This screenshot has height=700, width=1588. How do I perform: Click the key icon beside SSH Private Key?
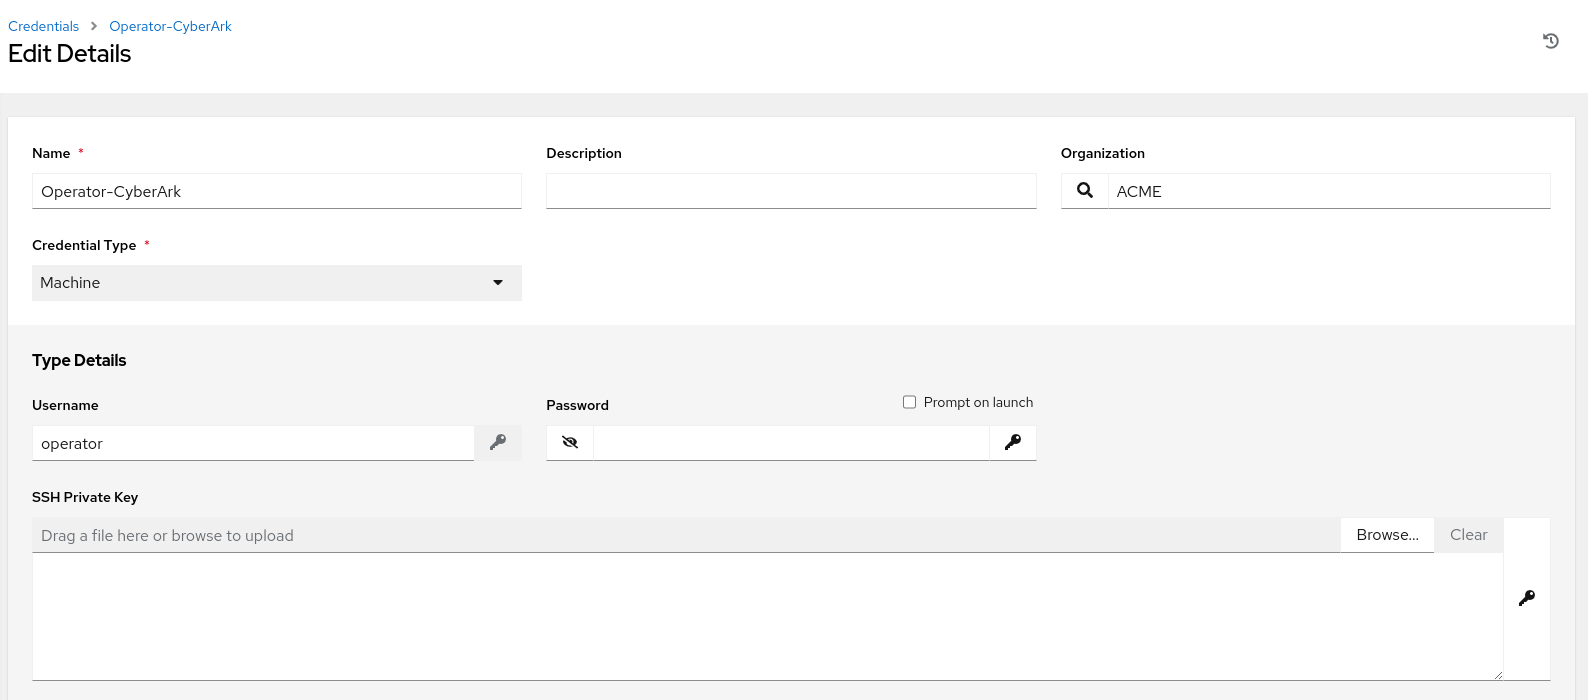[x=1526, y=598]
